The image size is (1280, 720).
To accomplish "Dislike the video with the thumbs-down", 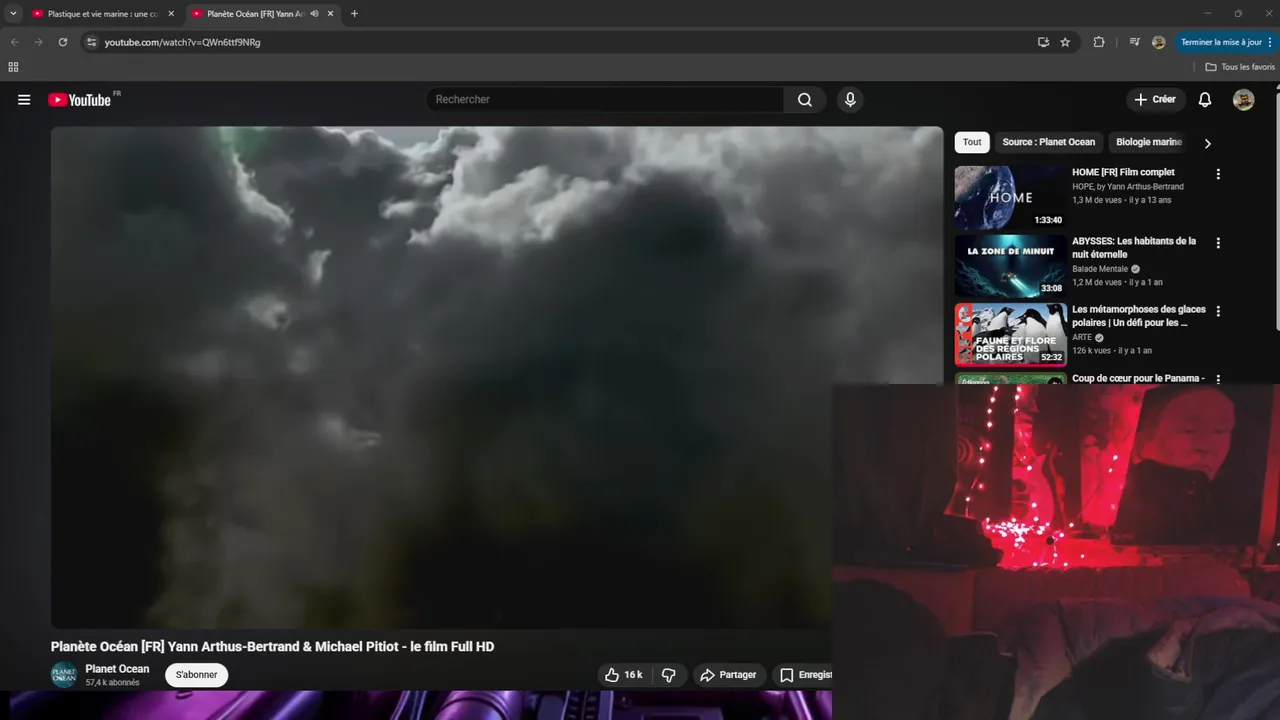I will point(669,675).
